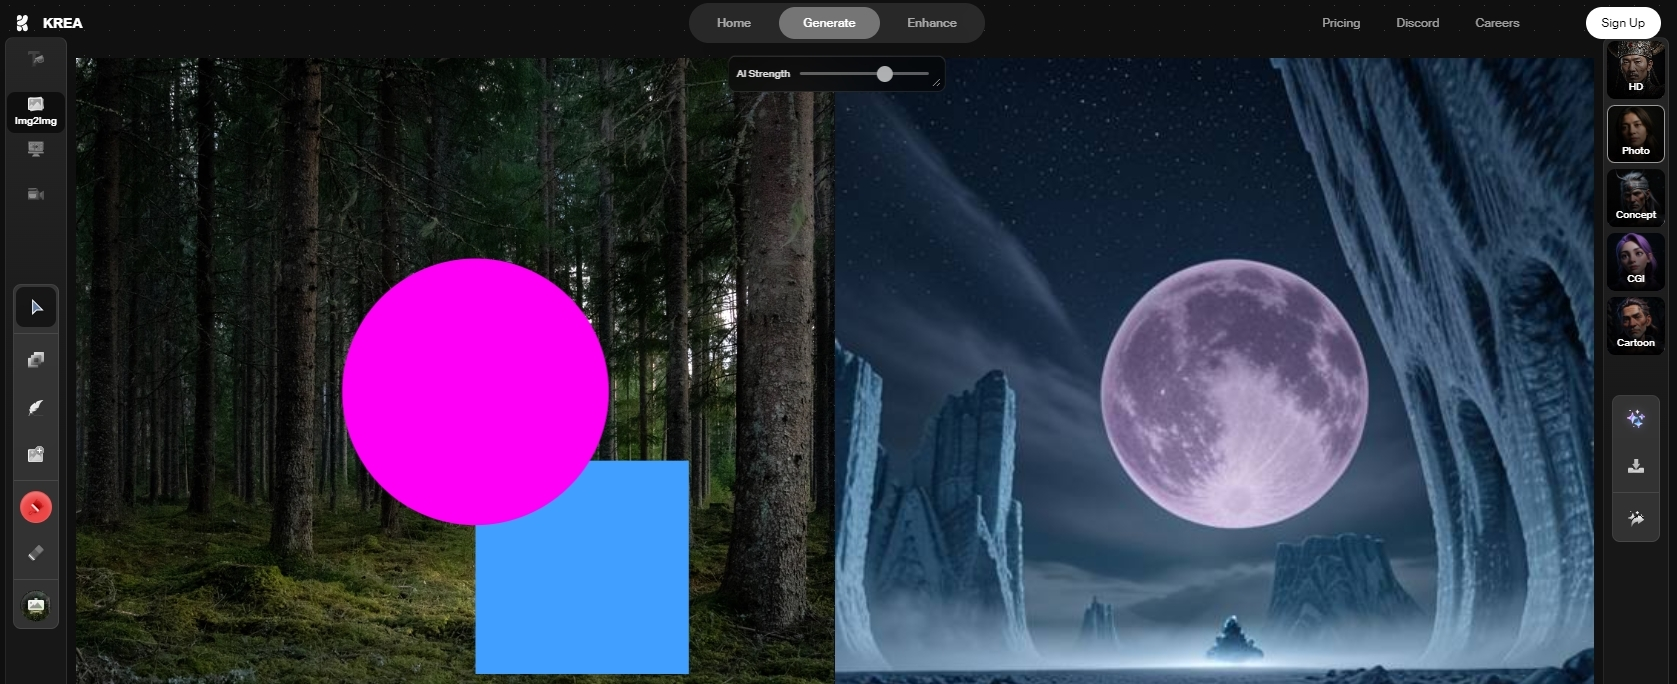This screenshot has height=684, width=1677.
Task: Open the red brush color picker
Action: tap(36, 507)
